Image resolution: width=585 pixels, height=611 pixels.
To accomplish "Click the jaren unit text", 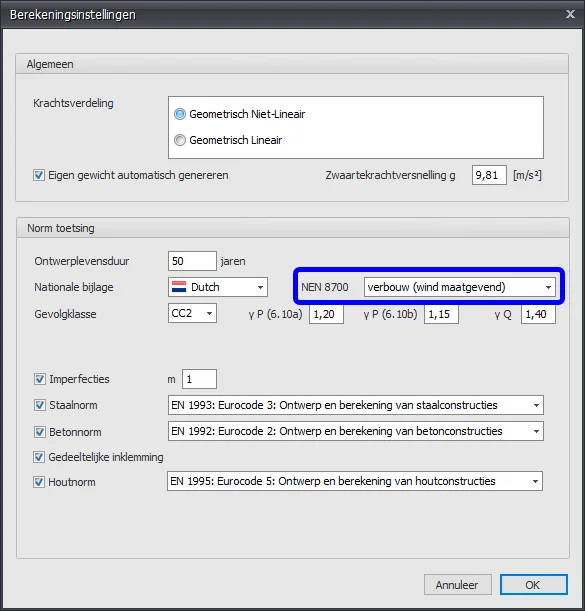I will pos(233,261).
